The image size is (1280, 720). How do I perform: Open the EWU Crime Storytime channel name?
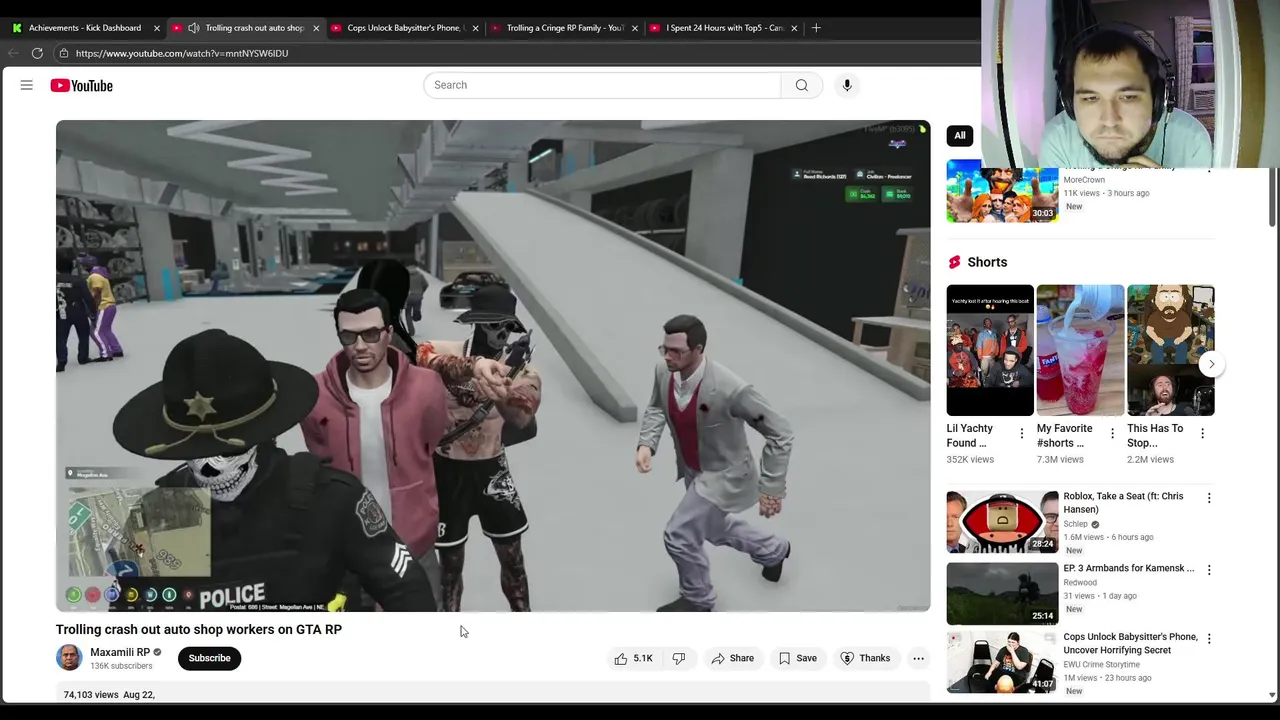tap(1101, 664)
